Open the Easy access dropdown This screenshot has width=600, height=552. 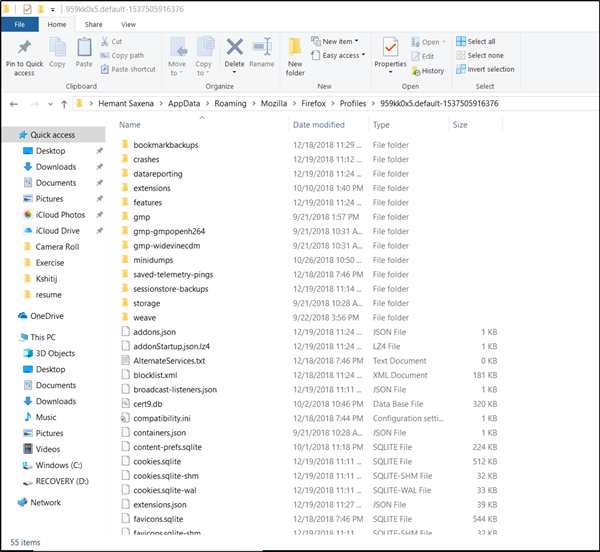[363, 55]
